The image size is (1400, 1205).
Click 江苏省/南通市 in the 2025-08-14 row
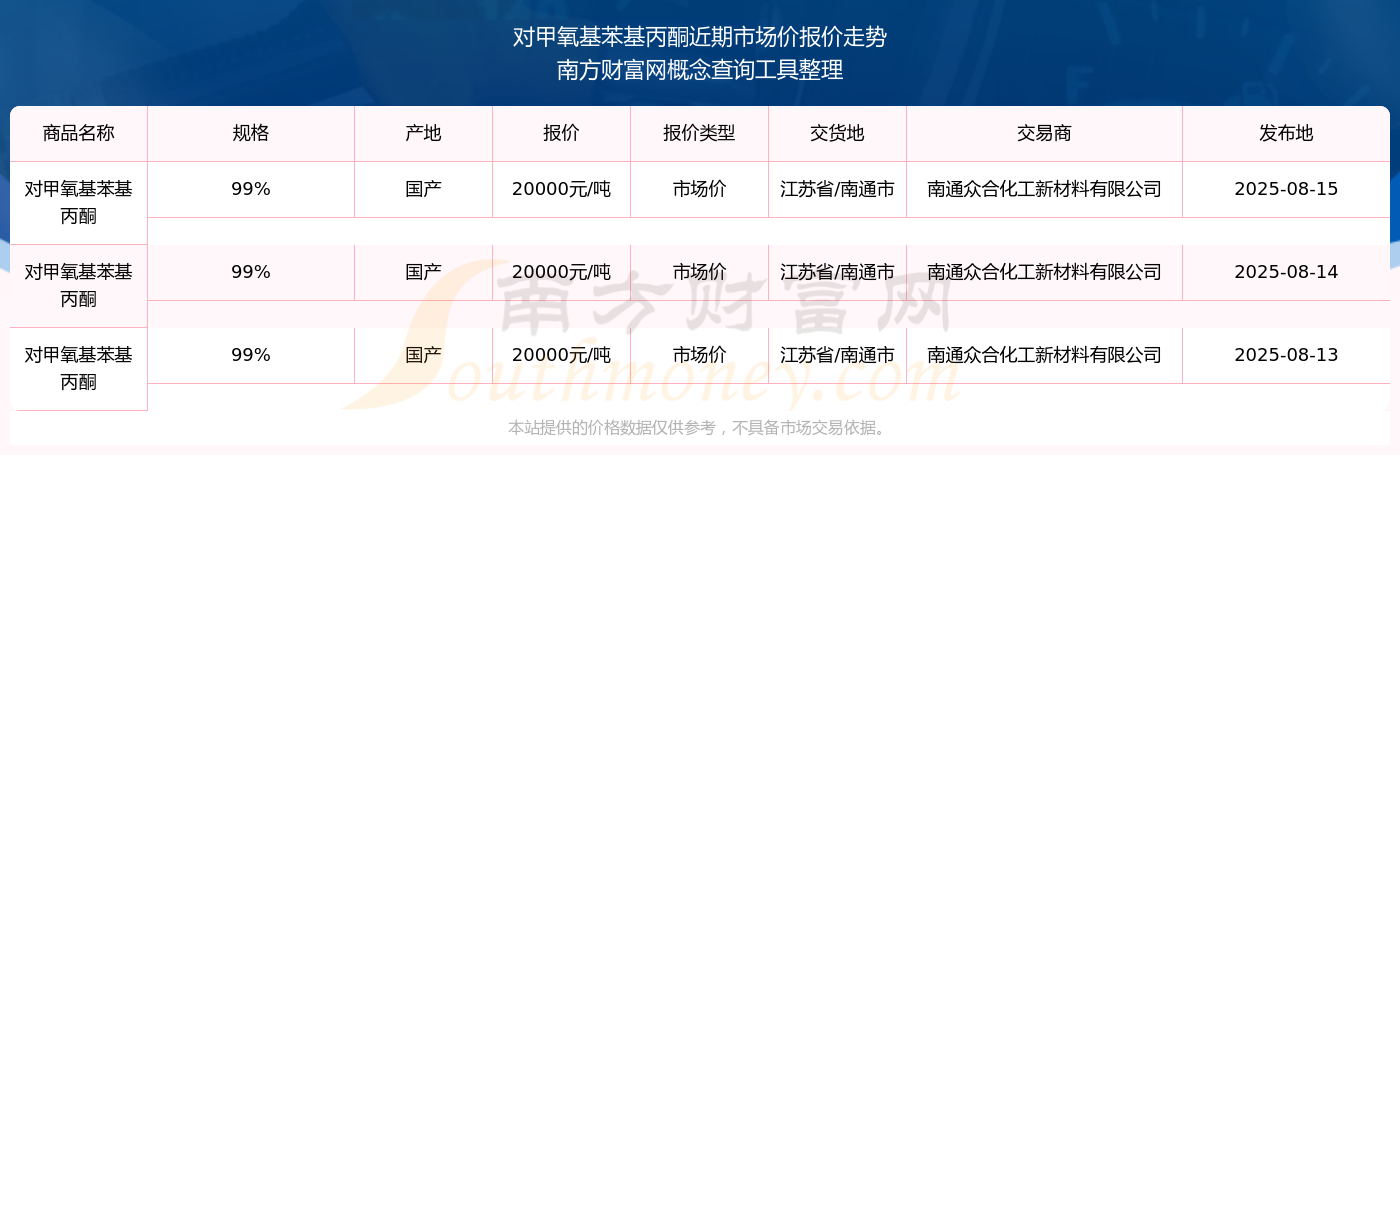838,272
